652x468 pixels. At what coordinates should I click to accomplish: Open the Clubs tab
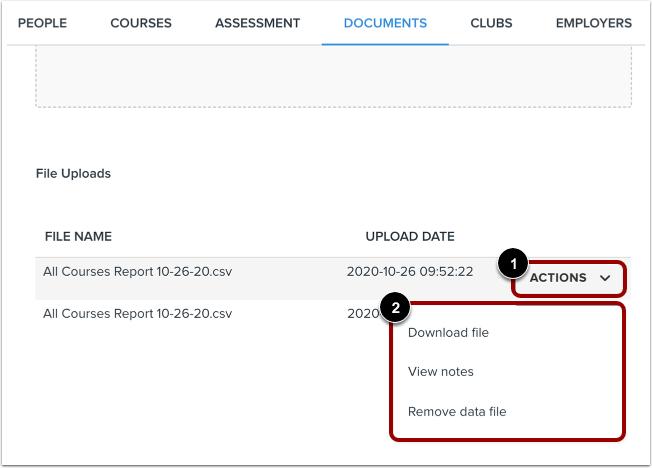pyautogui.click(x=491, y=23)
